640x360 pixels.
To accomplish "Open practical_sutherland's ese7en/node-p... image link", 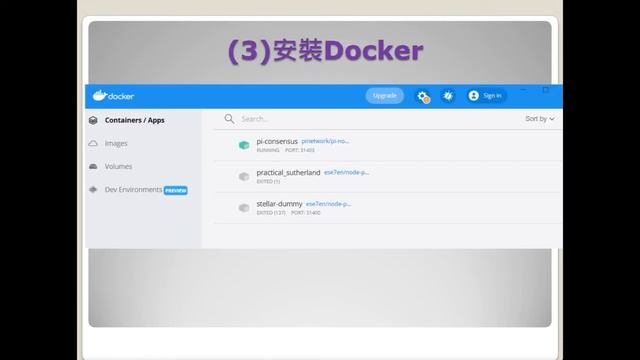I will [x=347, y=173].
